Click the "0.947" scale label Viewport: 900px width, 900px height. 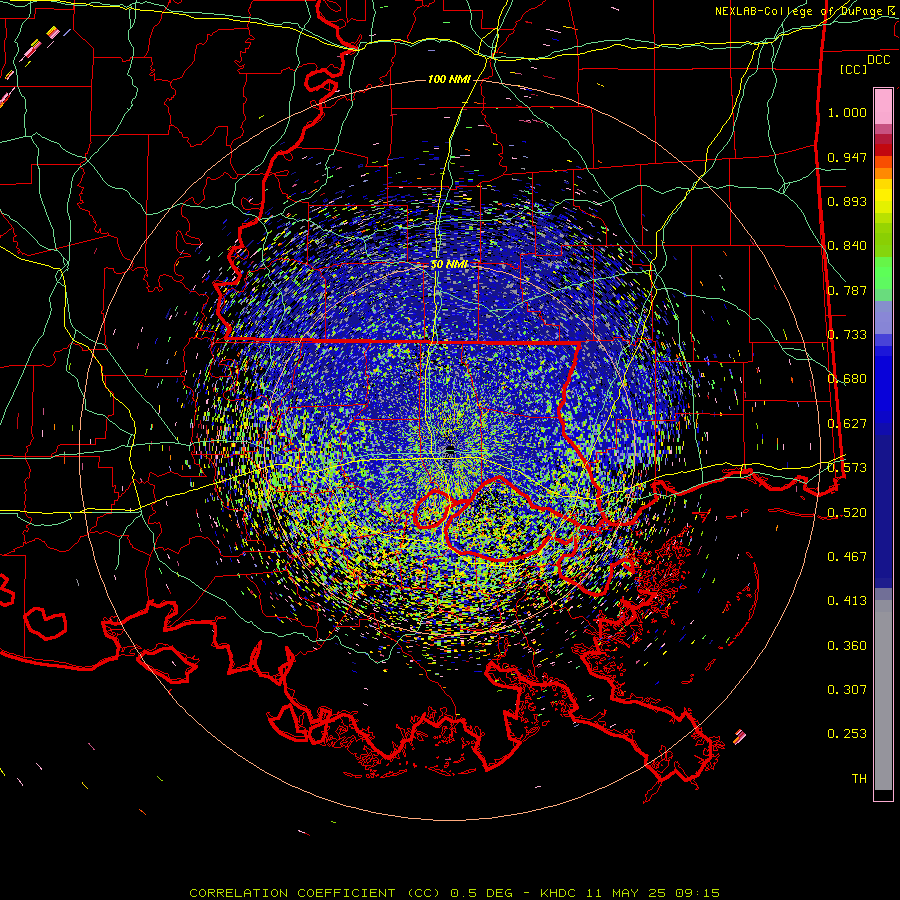click(847, 157)
